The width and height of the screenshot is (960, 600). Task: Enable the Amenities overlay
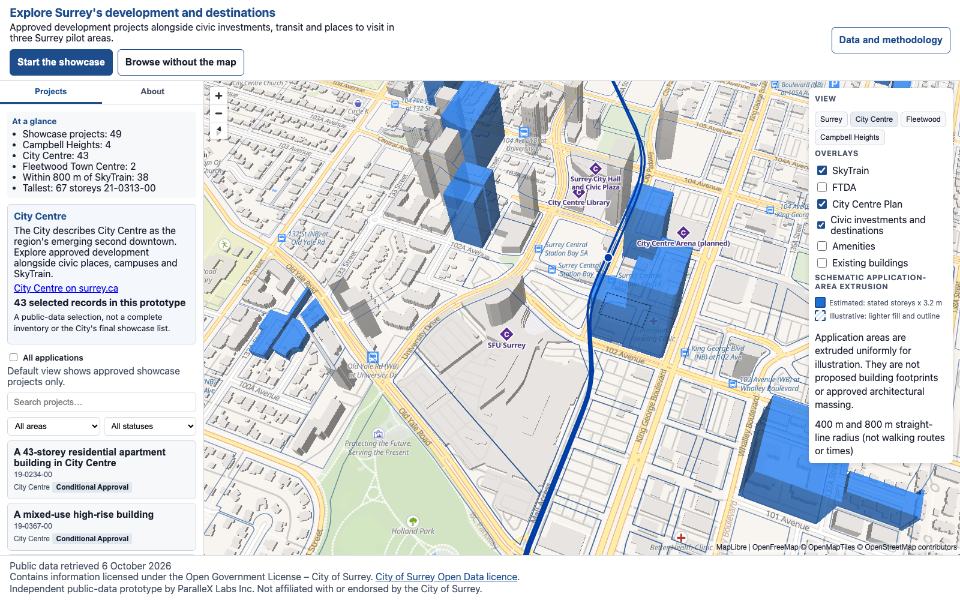tap(822, 246)
